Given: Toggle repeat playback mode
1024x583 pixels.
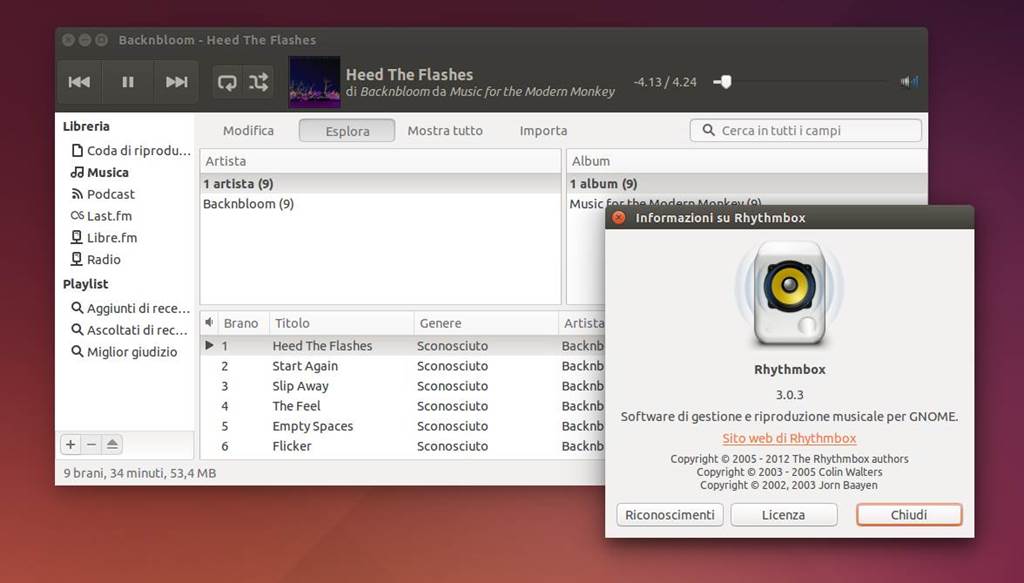Looking at the screenshot, I should (x=227, y=82).
